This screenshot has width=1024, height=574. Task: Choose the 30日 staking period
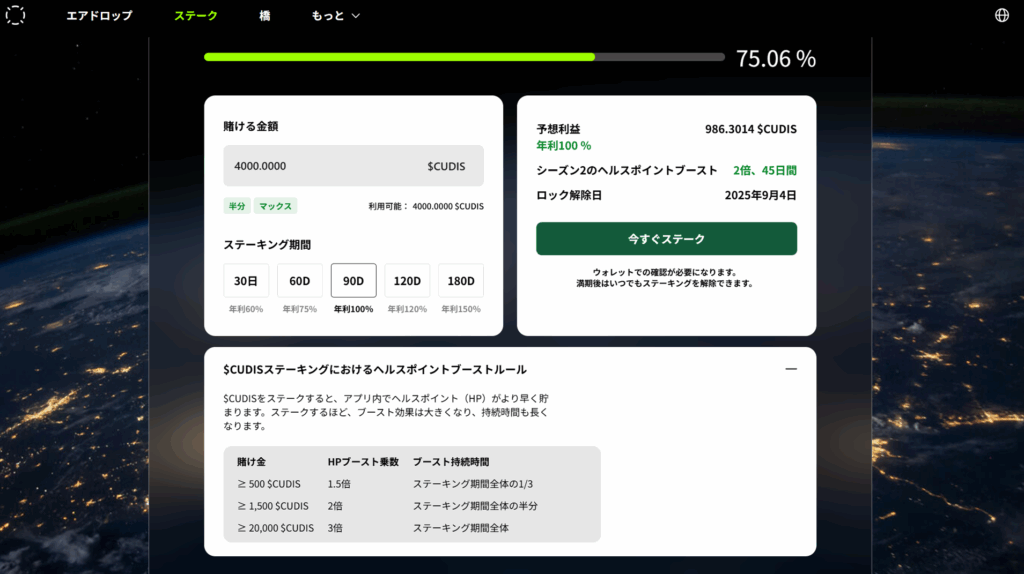[x=246, y=281]
